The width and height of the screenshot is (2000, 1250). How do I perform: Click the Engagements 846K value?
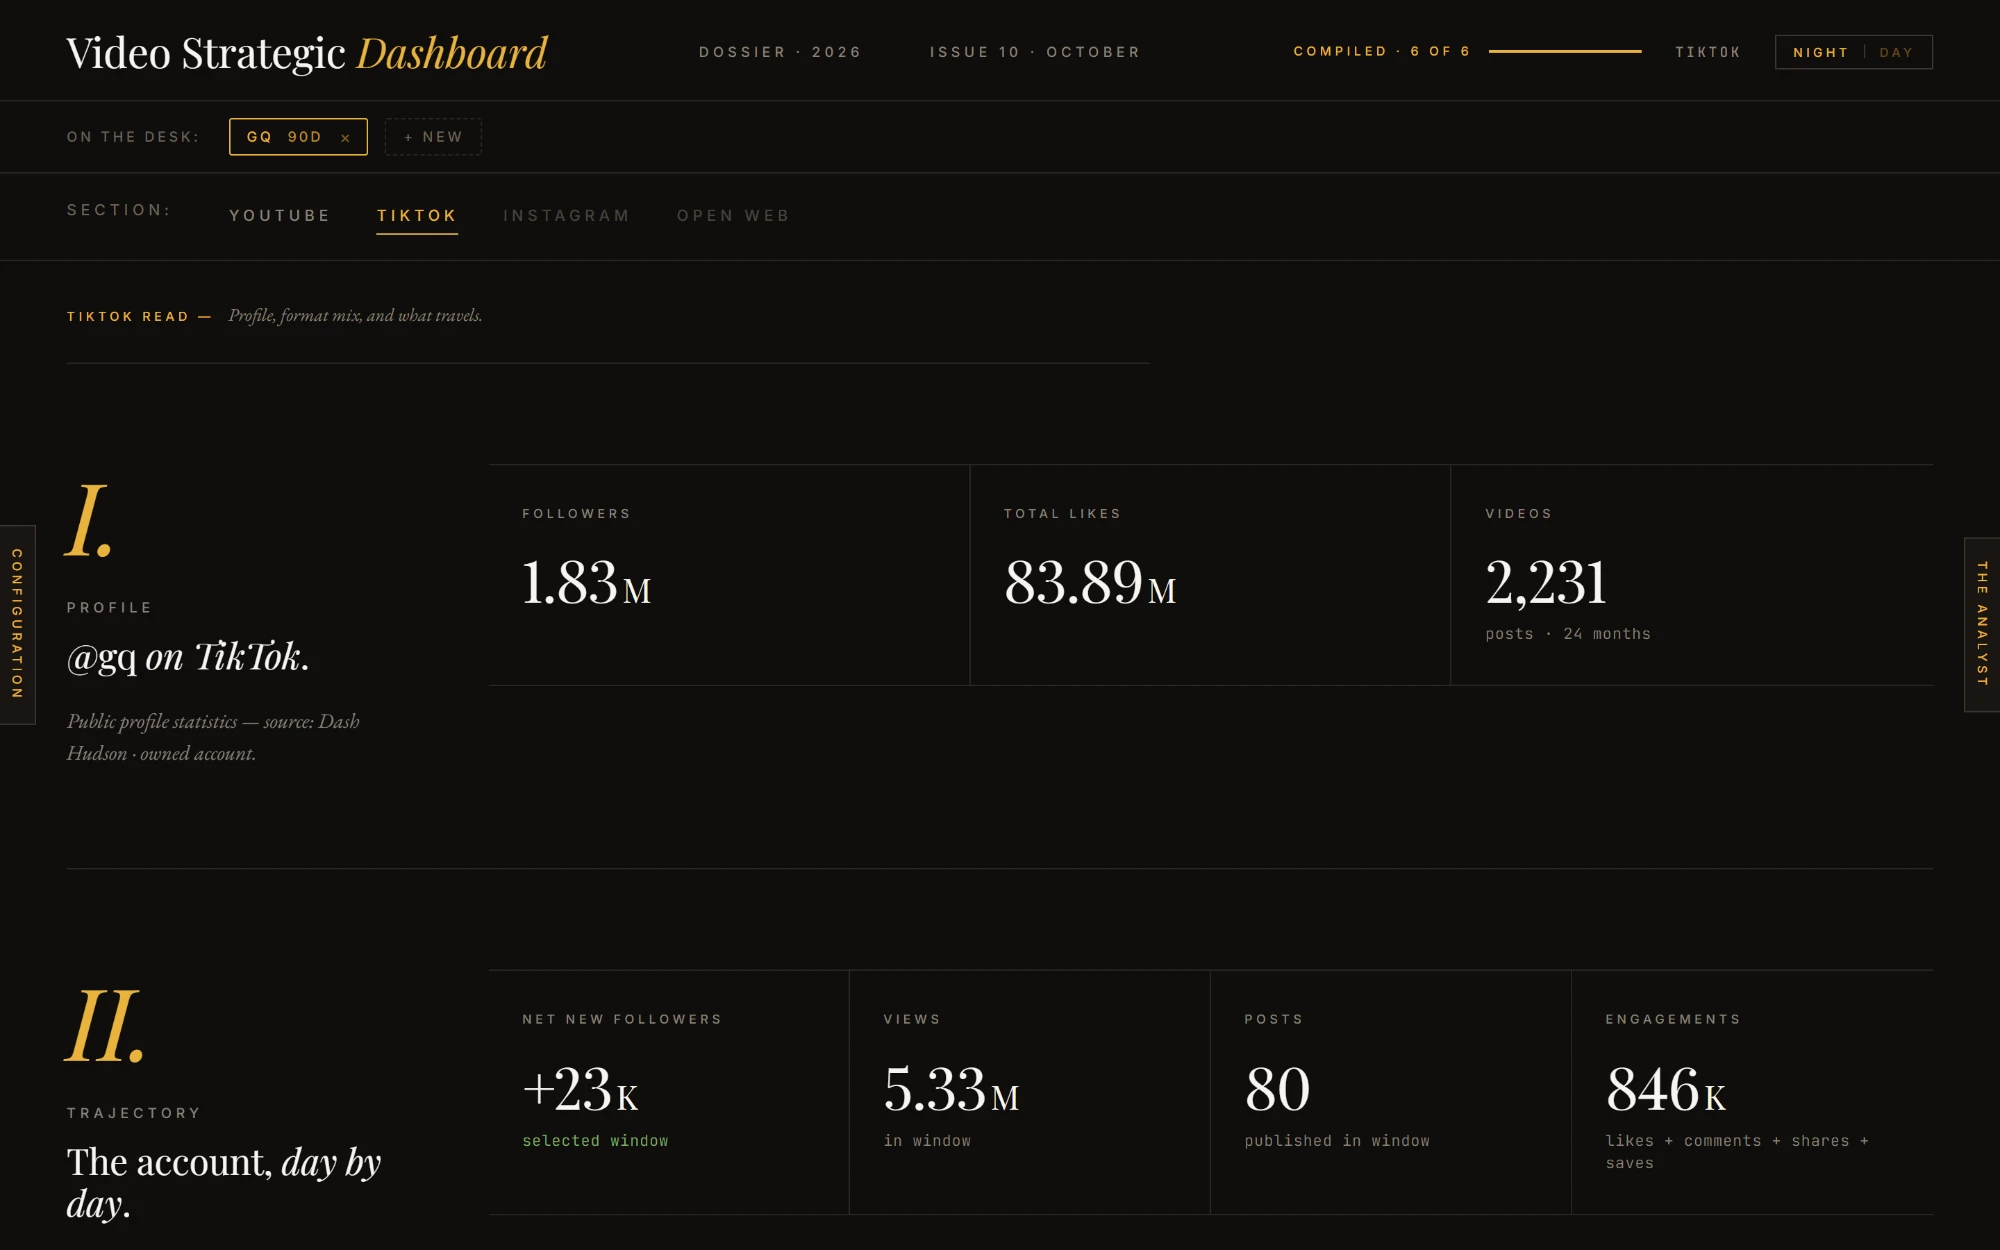1666,1090
